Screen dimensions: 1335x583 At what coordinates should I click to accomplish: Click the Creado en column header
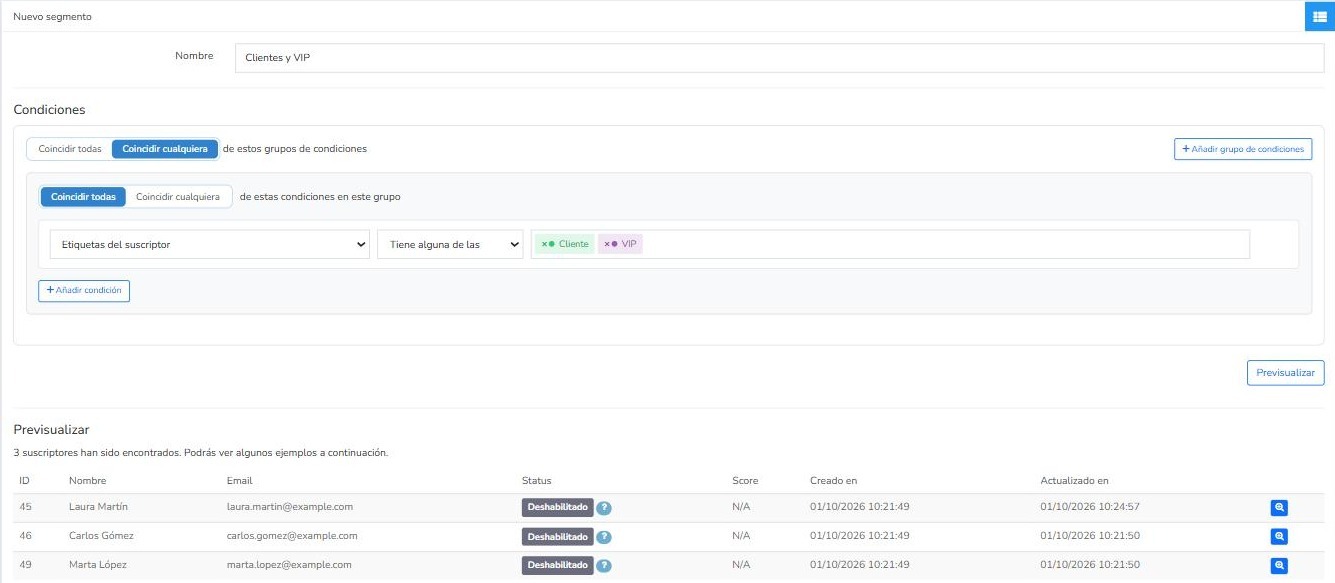(833, 481)
